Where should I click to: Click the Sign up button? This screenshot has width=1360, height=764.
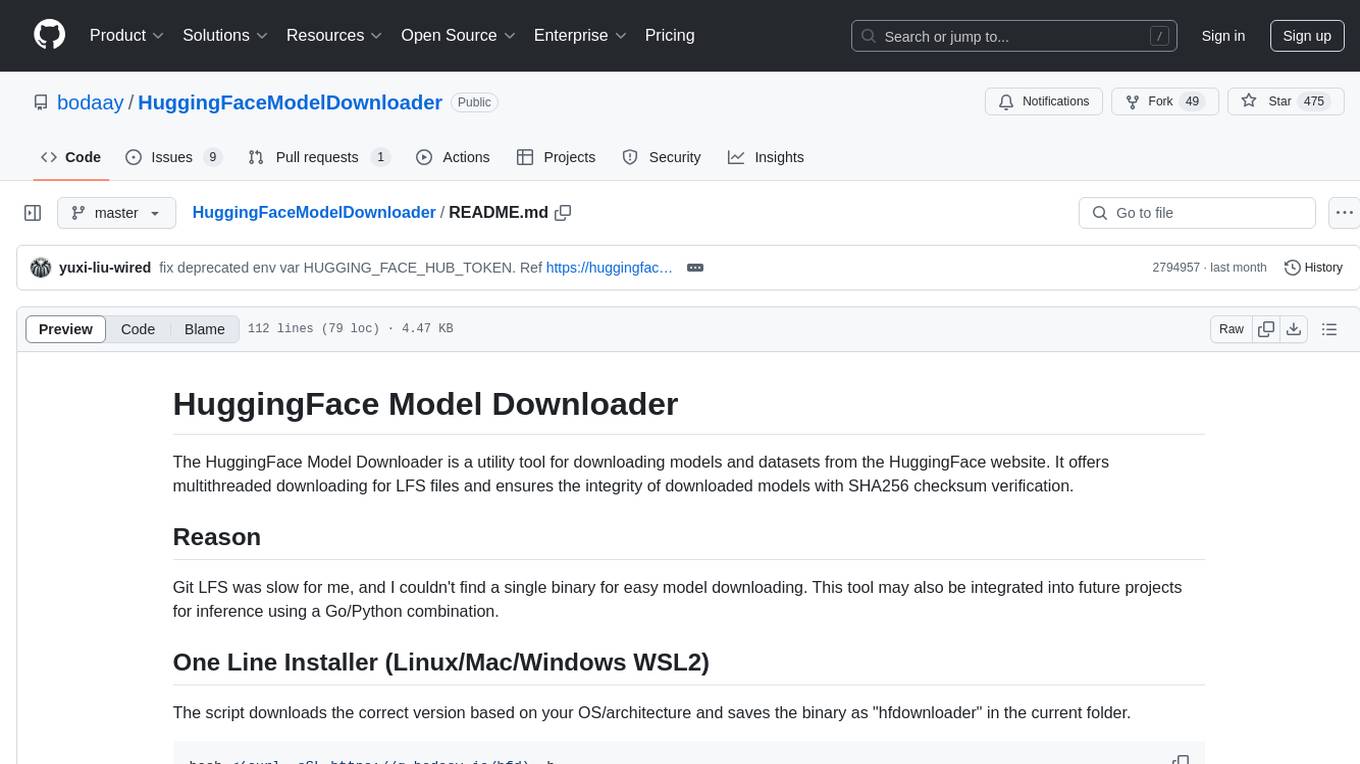coord(1307,36)
